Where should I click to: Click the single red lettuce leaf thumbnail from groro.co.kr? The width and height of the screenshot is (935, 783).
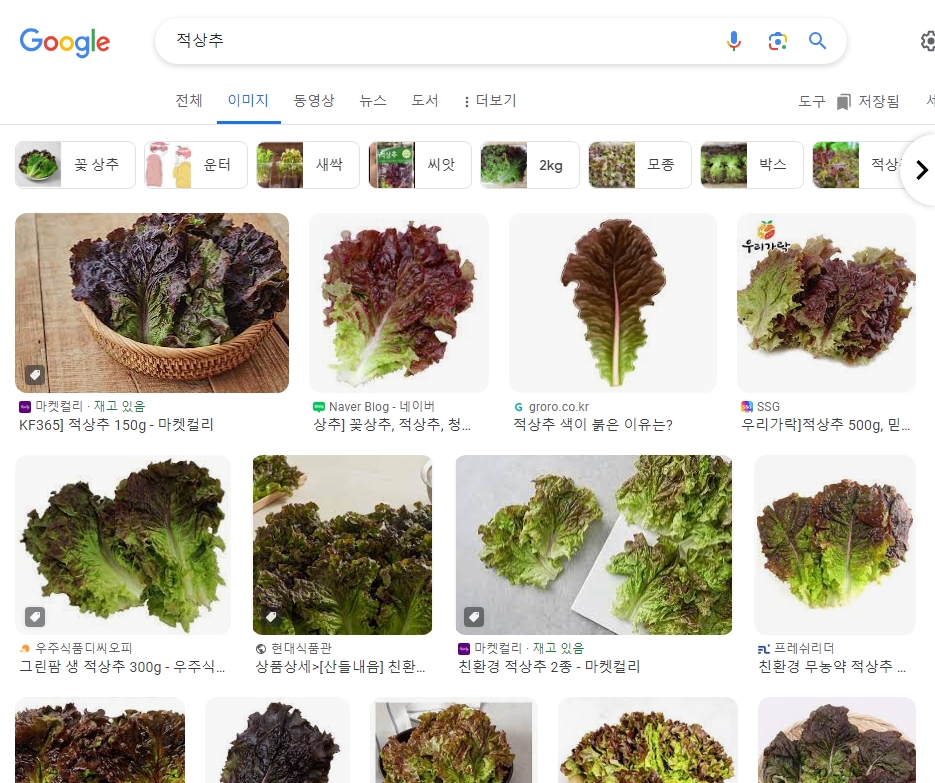click(612, 302)
